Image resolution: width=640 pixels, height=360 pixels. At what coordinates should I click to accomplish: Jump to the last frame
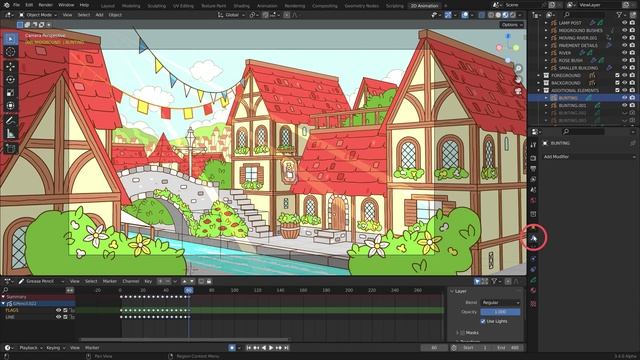click(x=287, y=348)
